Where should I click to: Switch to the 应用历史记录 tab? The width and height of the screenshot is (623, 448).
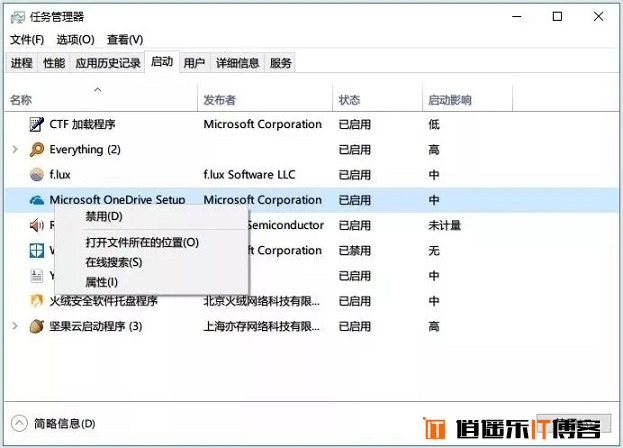click(x=108, y=63)
